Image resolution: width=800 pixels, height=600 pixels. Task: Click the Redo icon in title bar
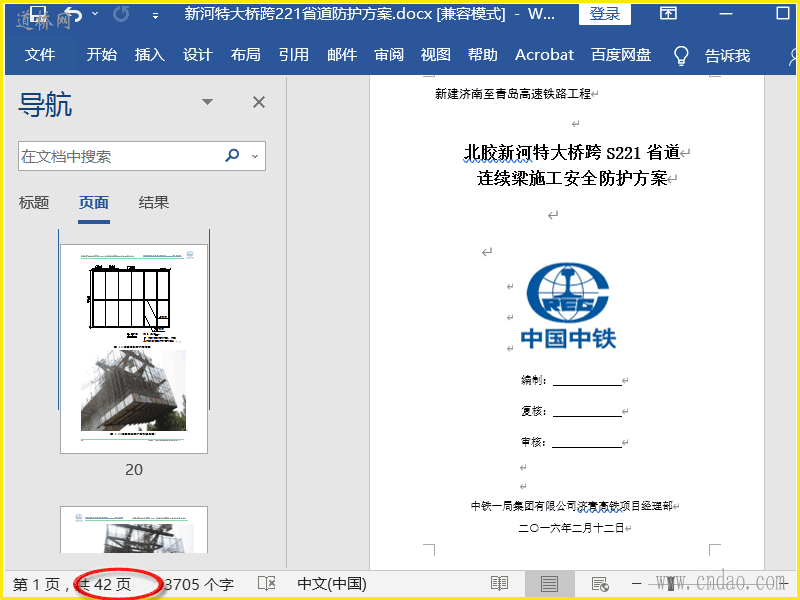(x=121, y=14)
